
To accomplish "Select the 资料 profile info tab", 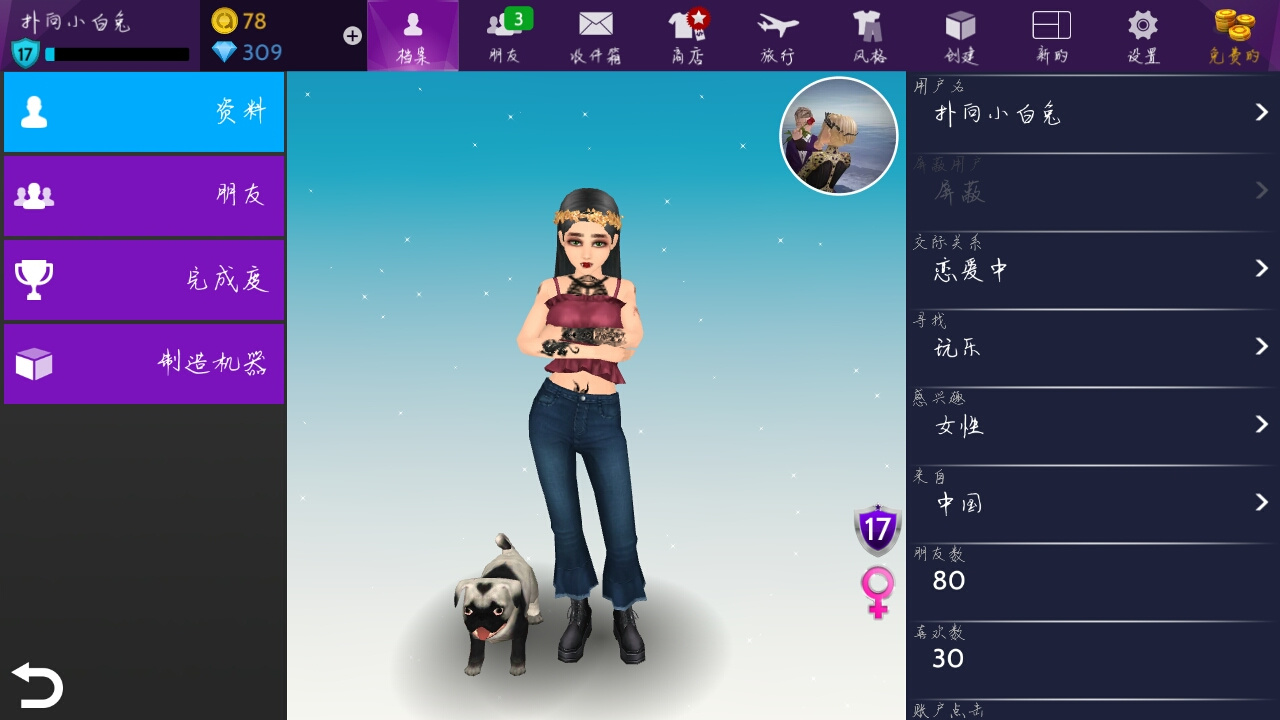I will [144, 112].
